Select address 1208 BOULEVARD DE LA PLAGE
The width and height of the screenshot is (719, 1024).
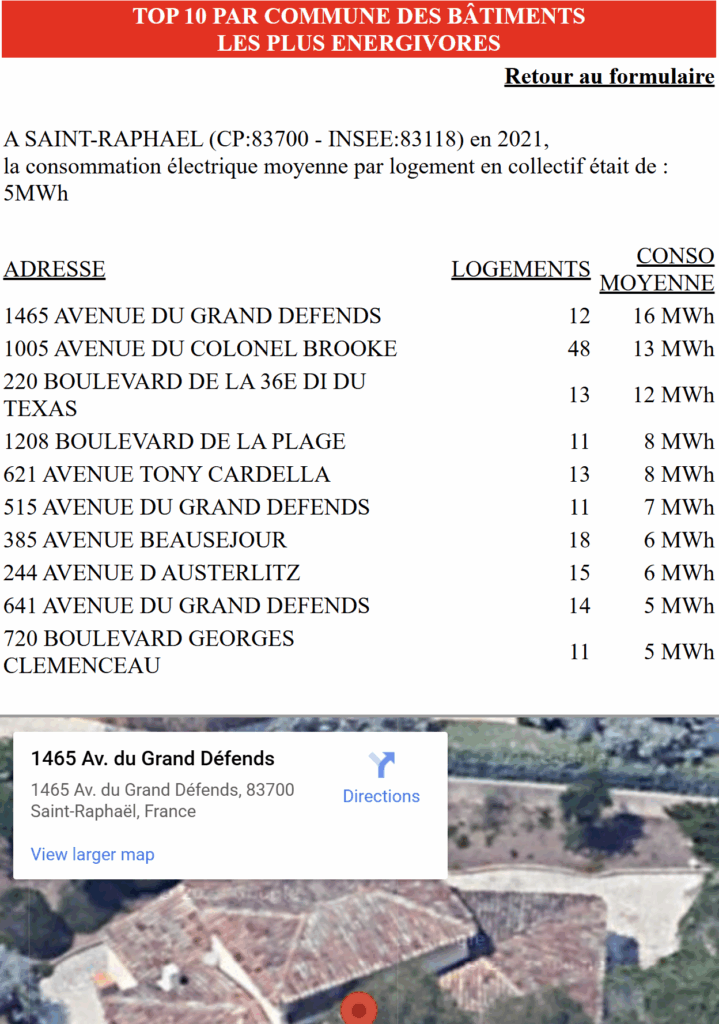174,441
